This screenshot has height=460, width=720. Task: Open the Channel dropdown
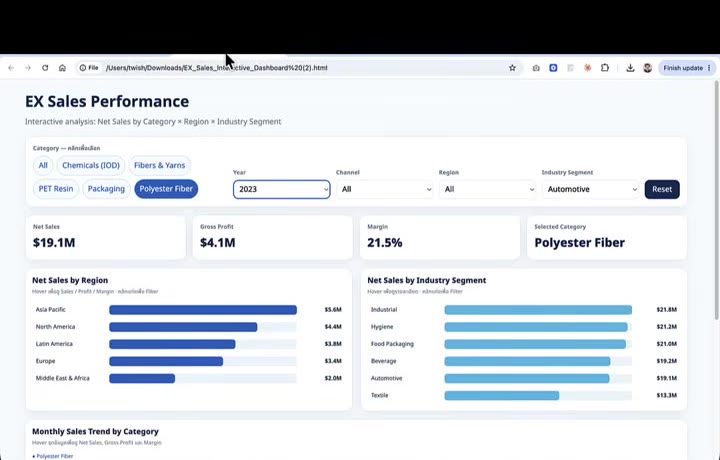(384, 189)
